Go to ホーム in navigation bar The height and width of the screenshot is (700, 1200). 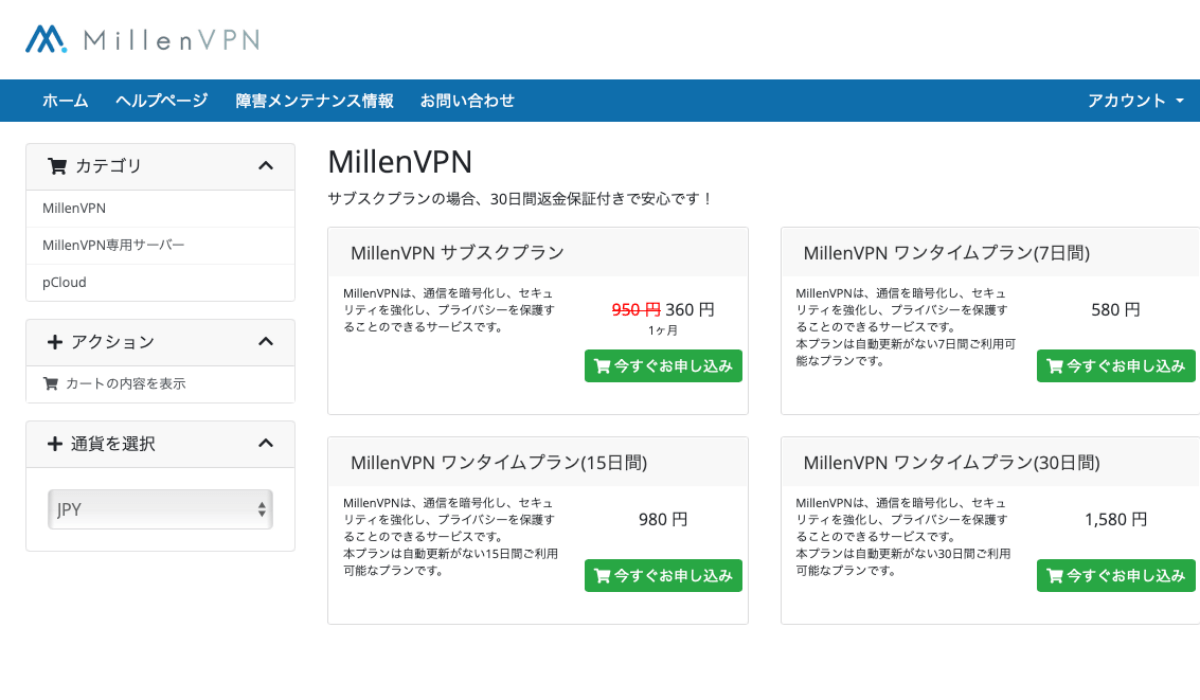[65, 101]
